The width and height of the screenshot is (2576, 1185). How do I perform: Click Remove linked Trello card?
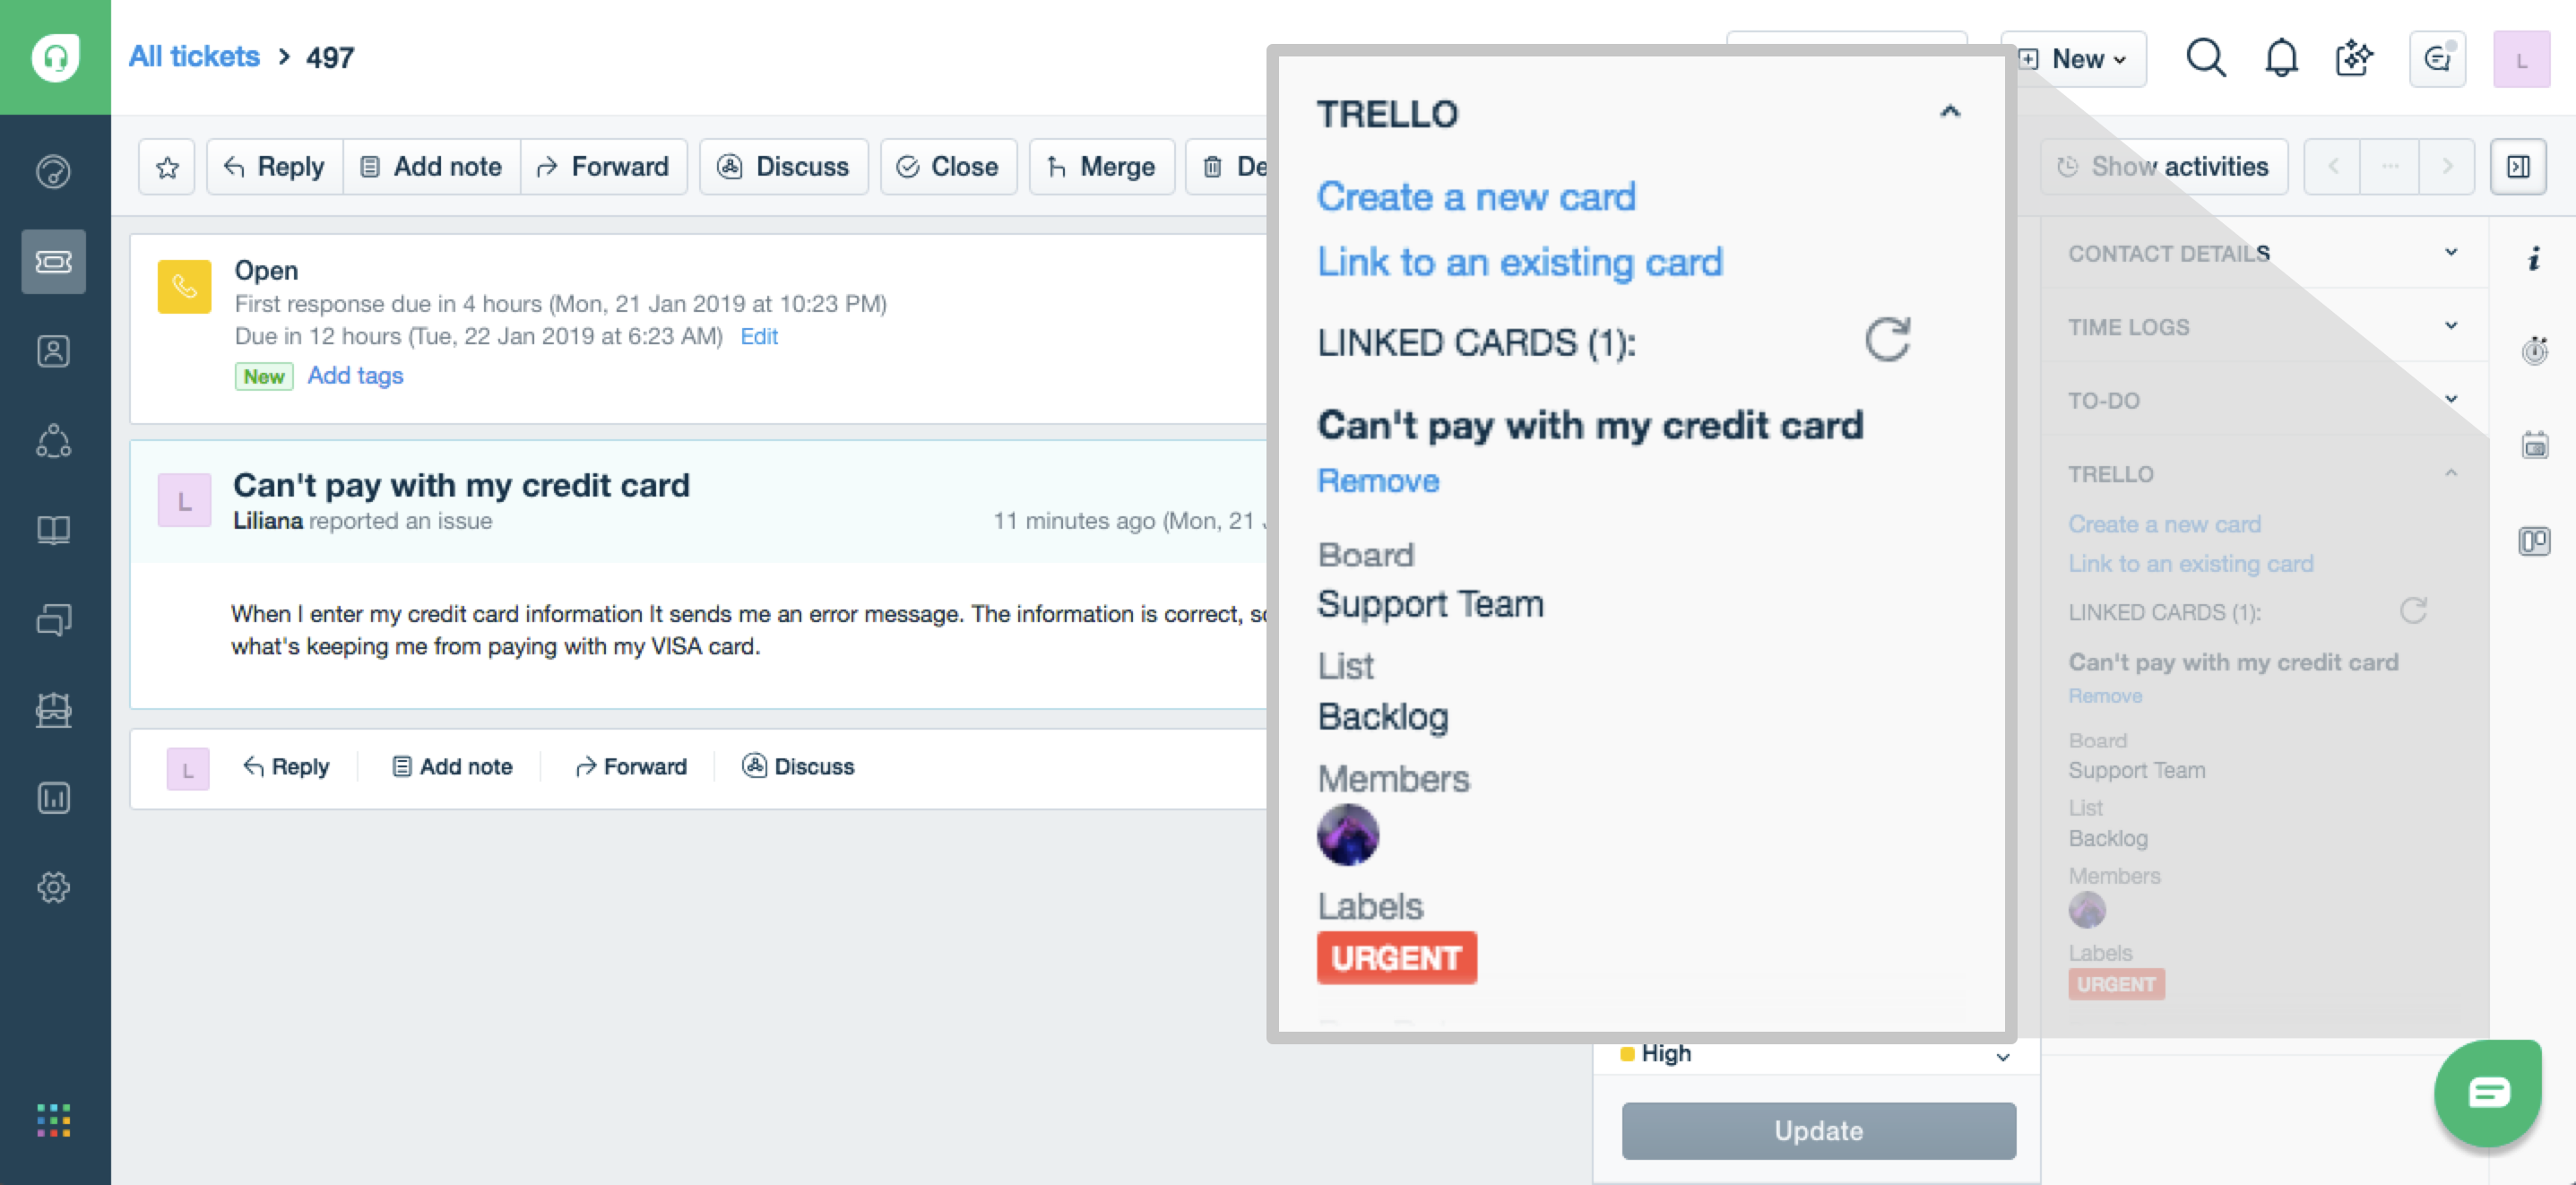pos(1377,480)
